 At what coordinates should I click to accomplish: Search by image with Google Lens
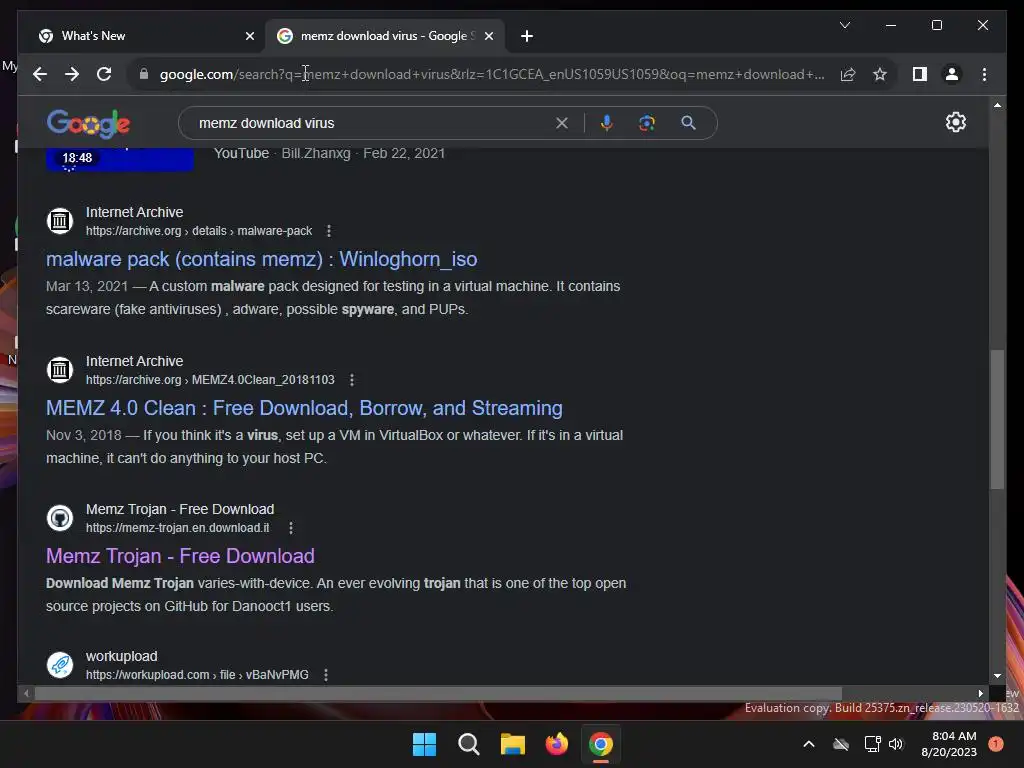647,123
